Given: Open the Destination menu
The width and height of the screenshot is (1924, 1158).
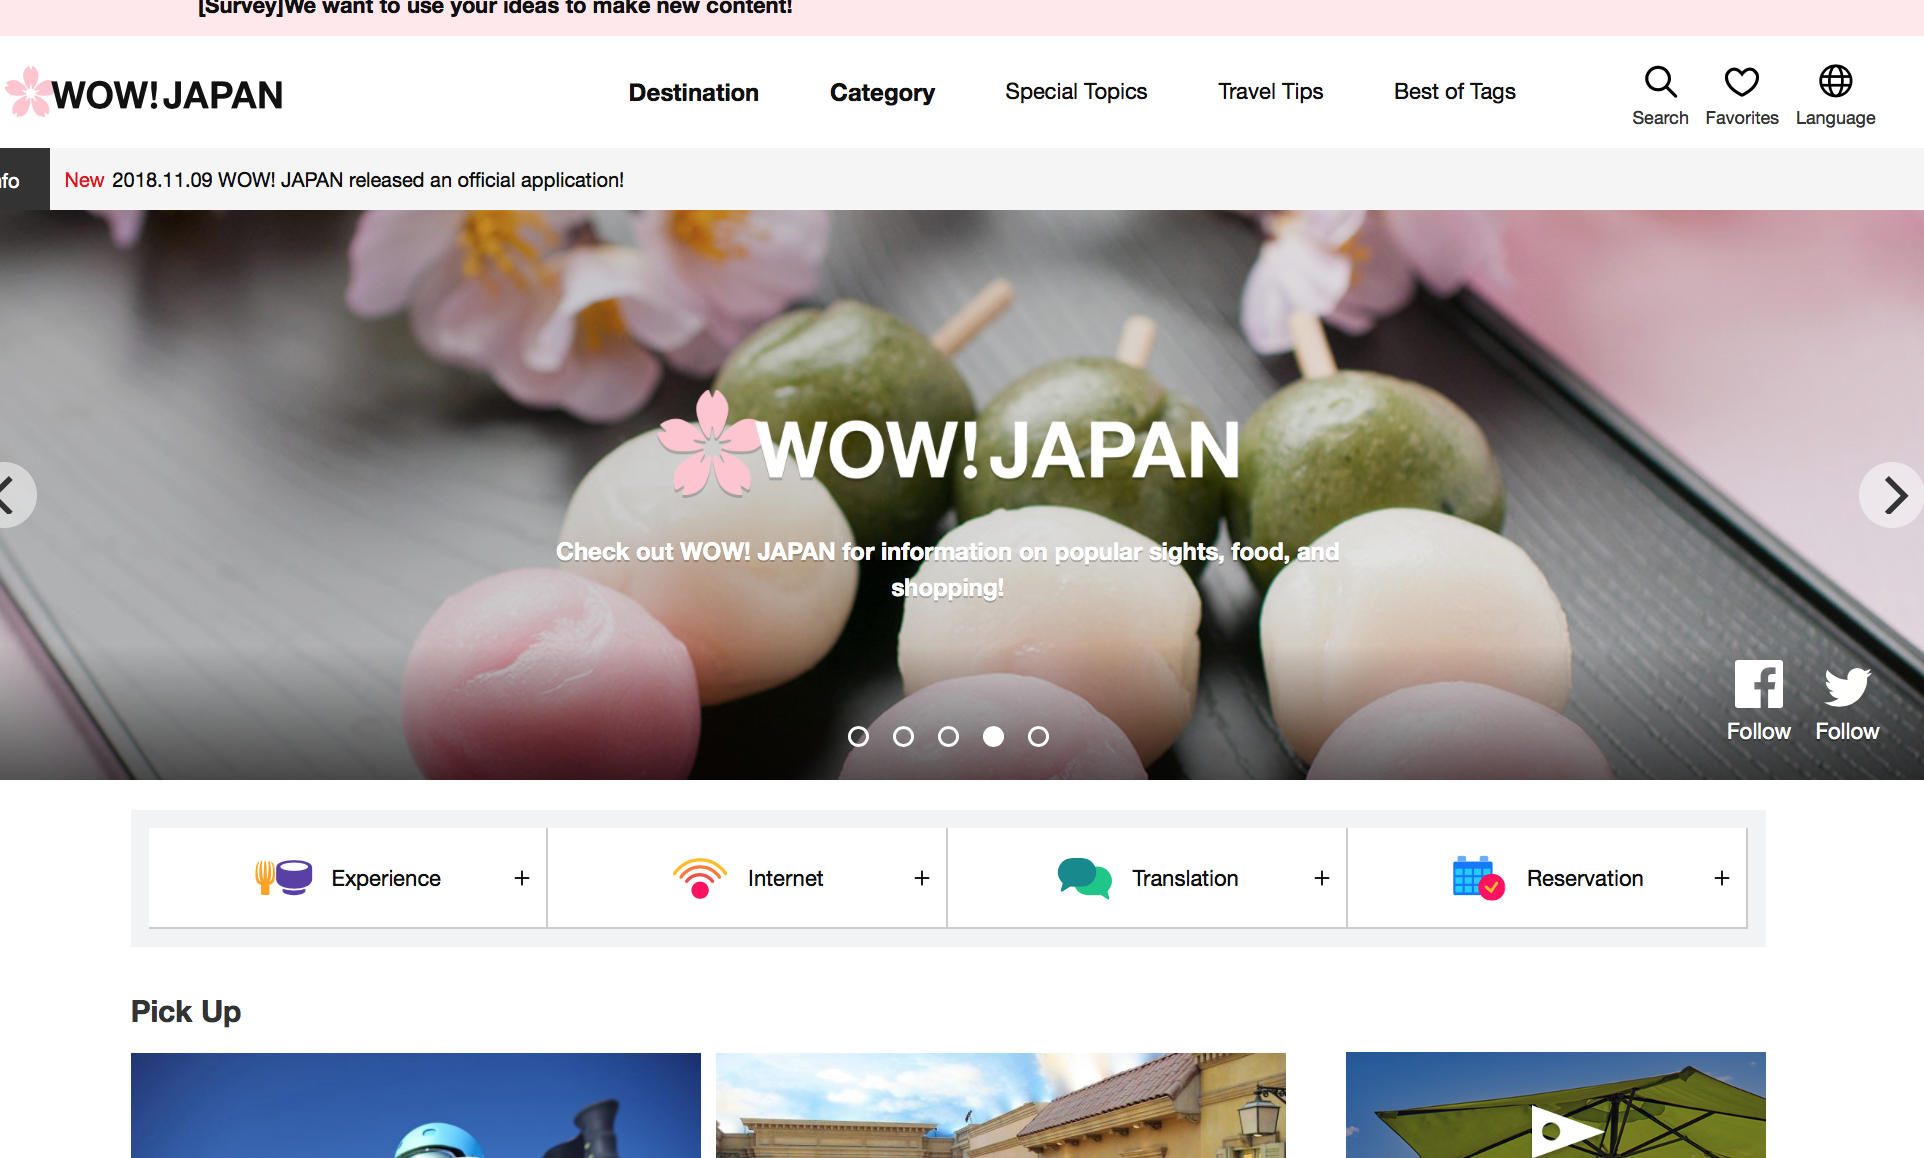Looking at the screenshot, I should coord(693,93).
